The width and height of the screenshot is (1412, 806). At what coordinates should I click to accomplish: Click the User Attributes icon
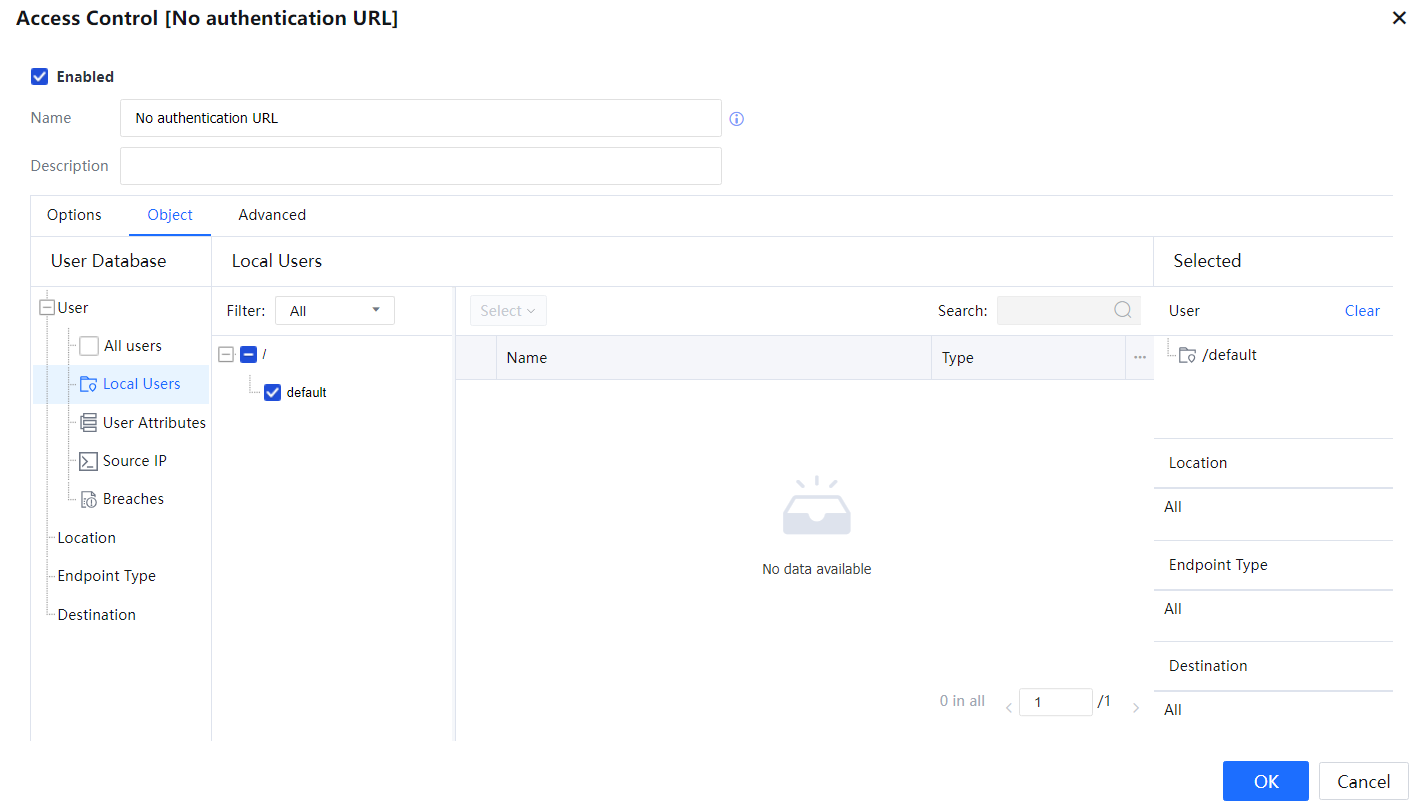[88, 423]
